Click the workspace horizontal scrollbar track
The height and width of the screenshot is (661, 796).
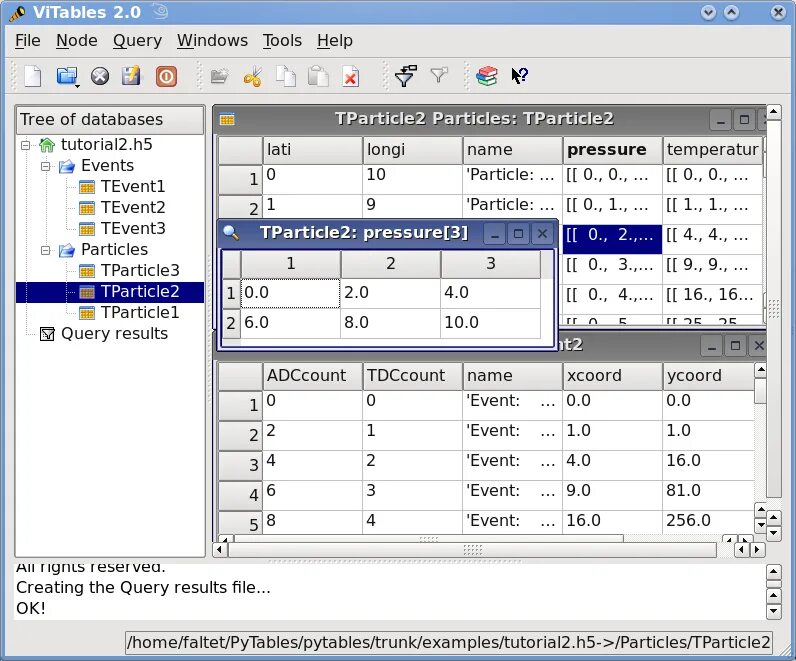(x=472, y=550)
